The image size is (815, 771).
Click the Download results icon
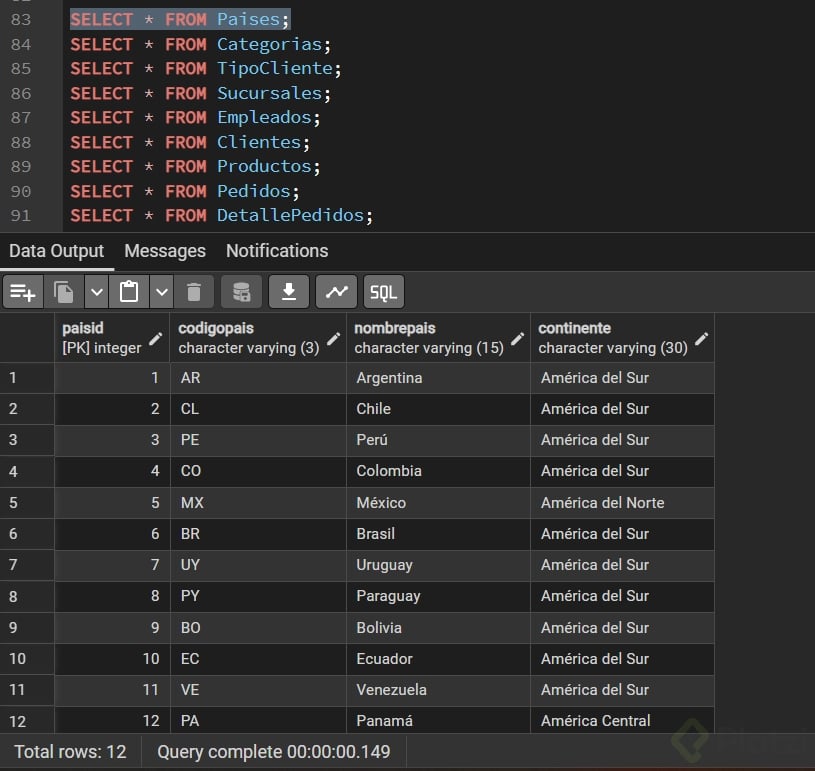point(289,292)
